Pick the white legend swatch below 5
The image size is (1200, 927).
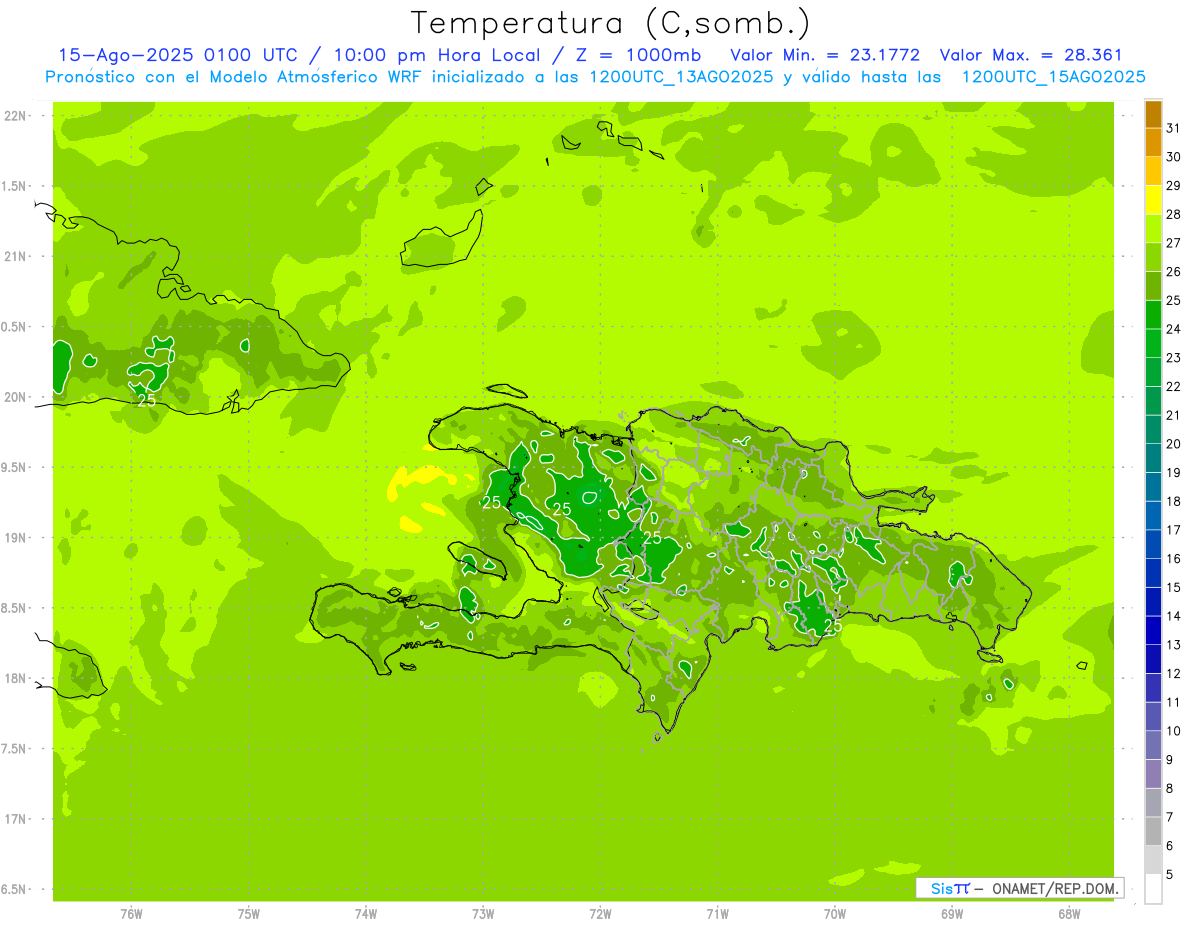point(1153,889)
